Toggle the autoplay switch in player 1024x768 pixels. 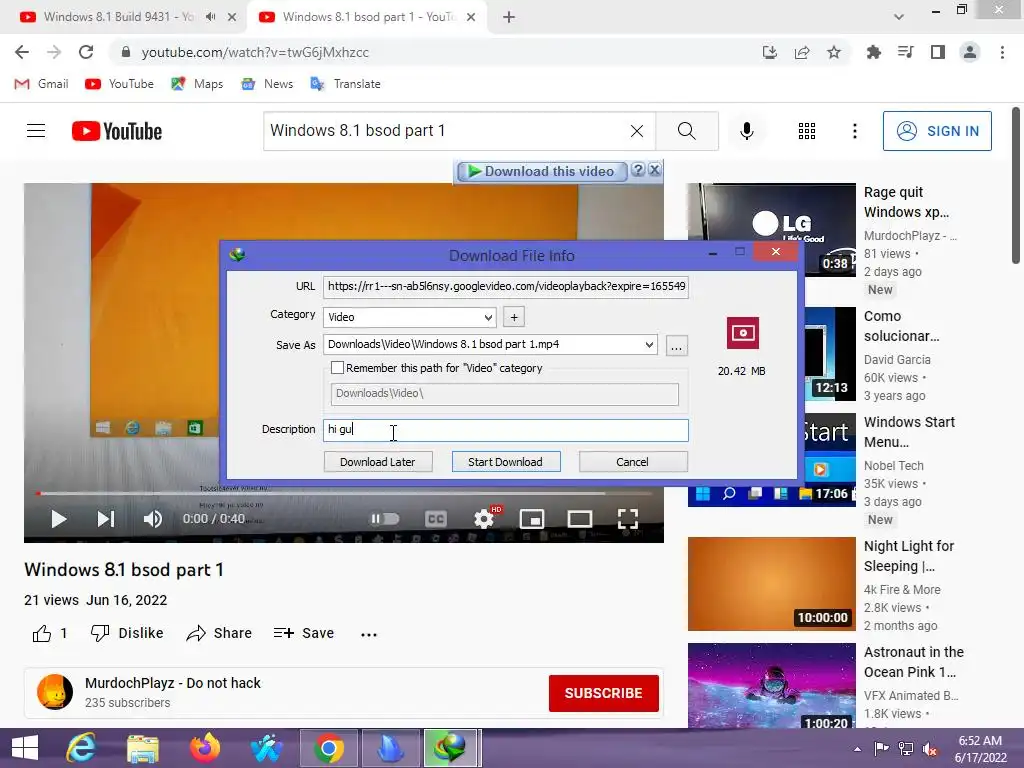tap(385, 519)
